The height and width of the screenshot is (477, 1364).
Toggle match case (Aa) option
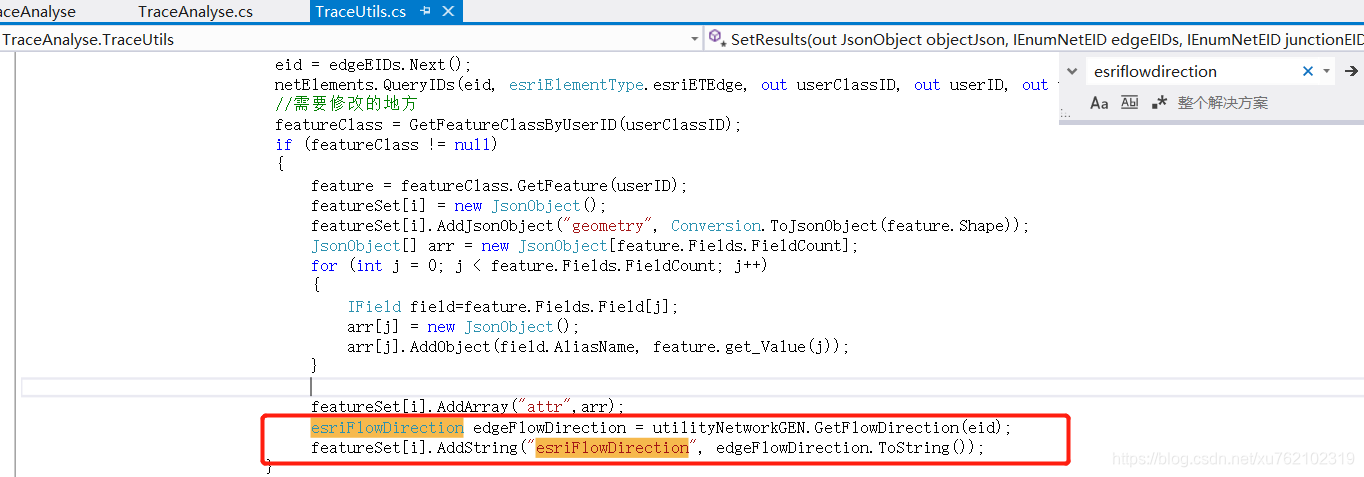[x=1099, y=102]
